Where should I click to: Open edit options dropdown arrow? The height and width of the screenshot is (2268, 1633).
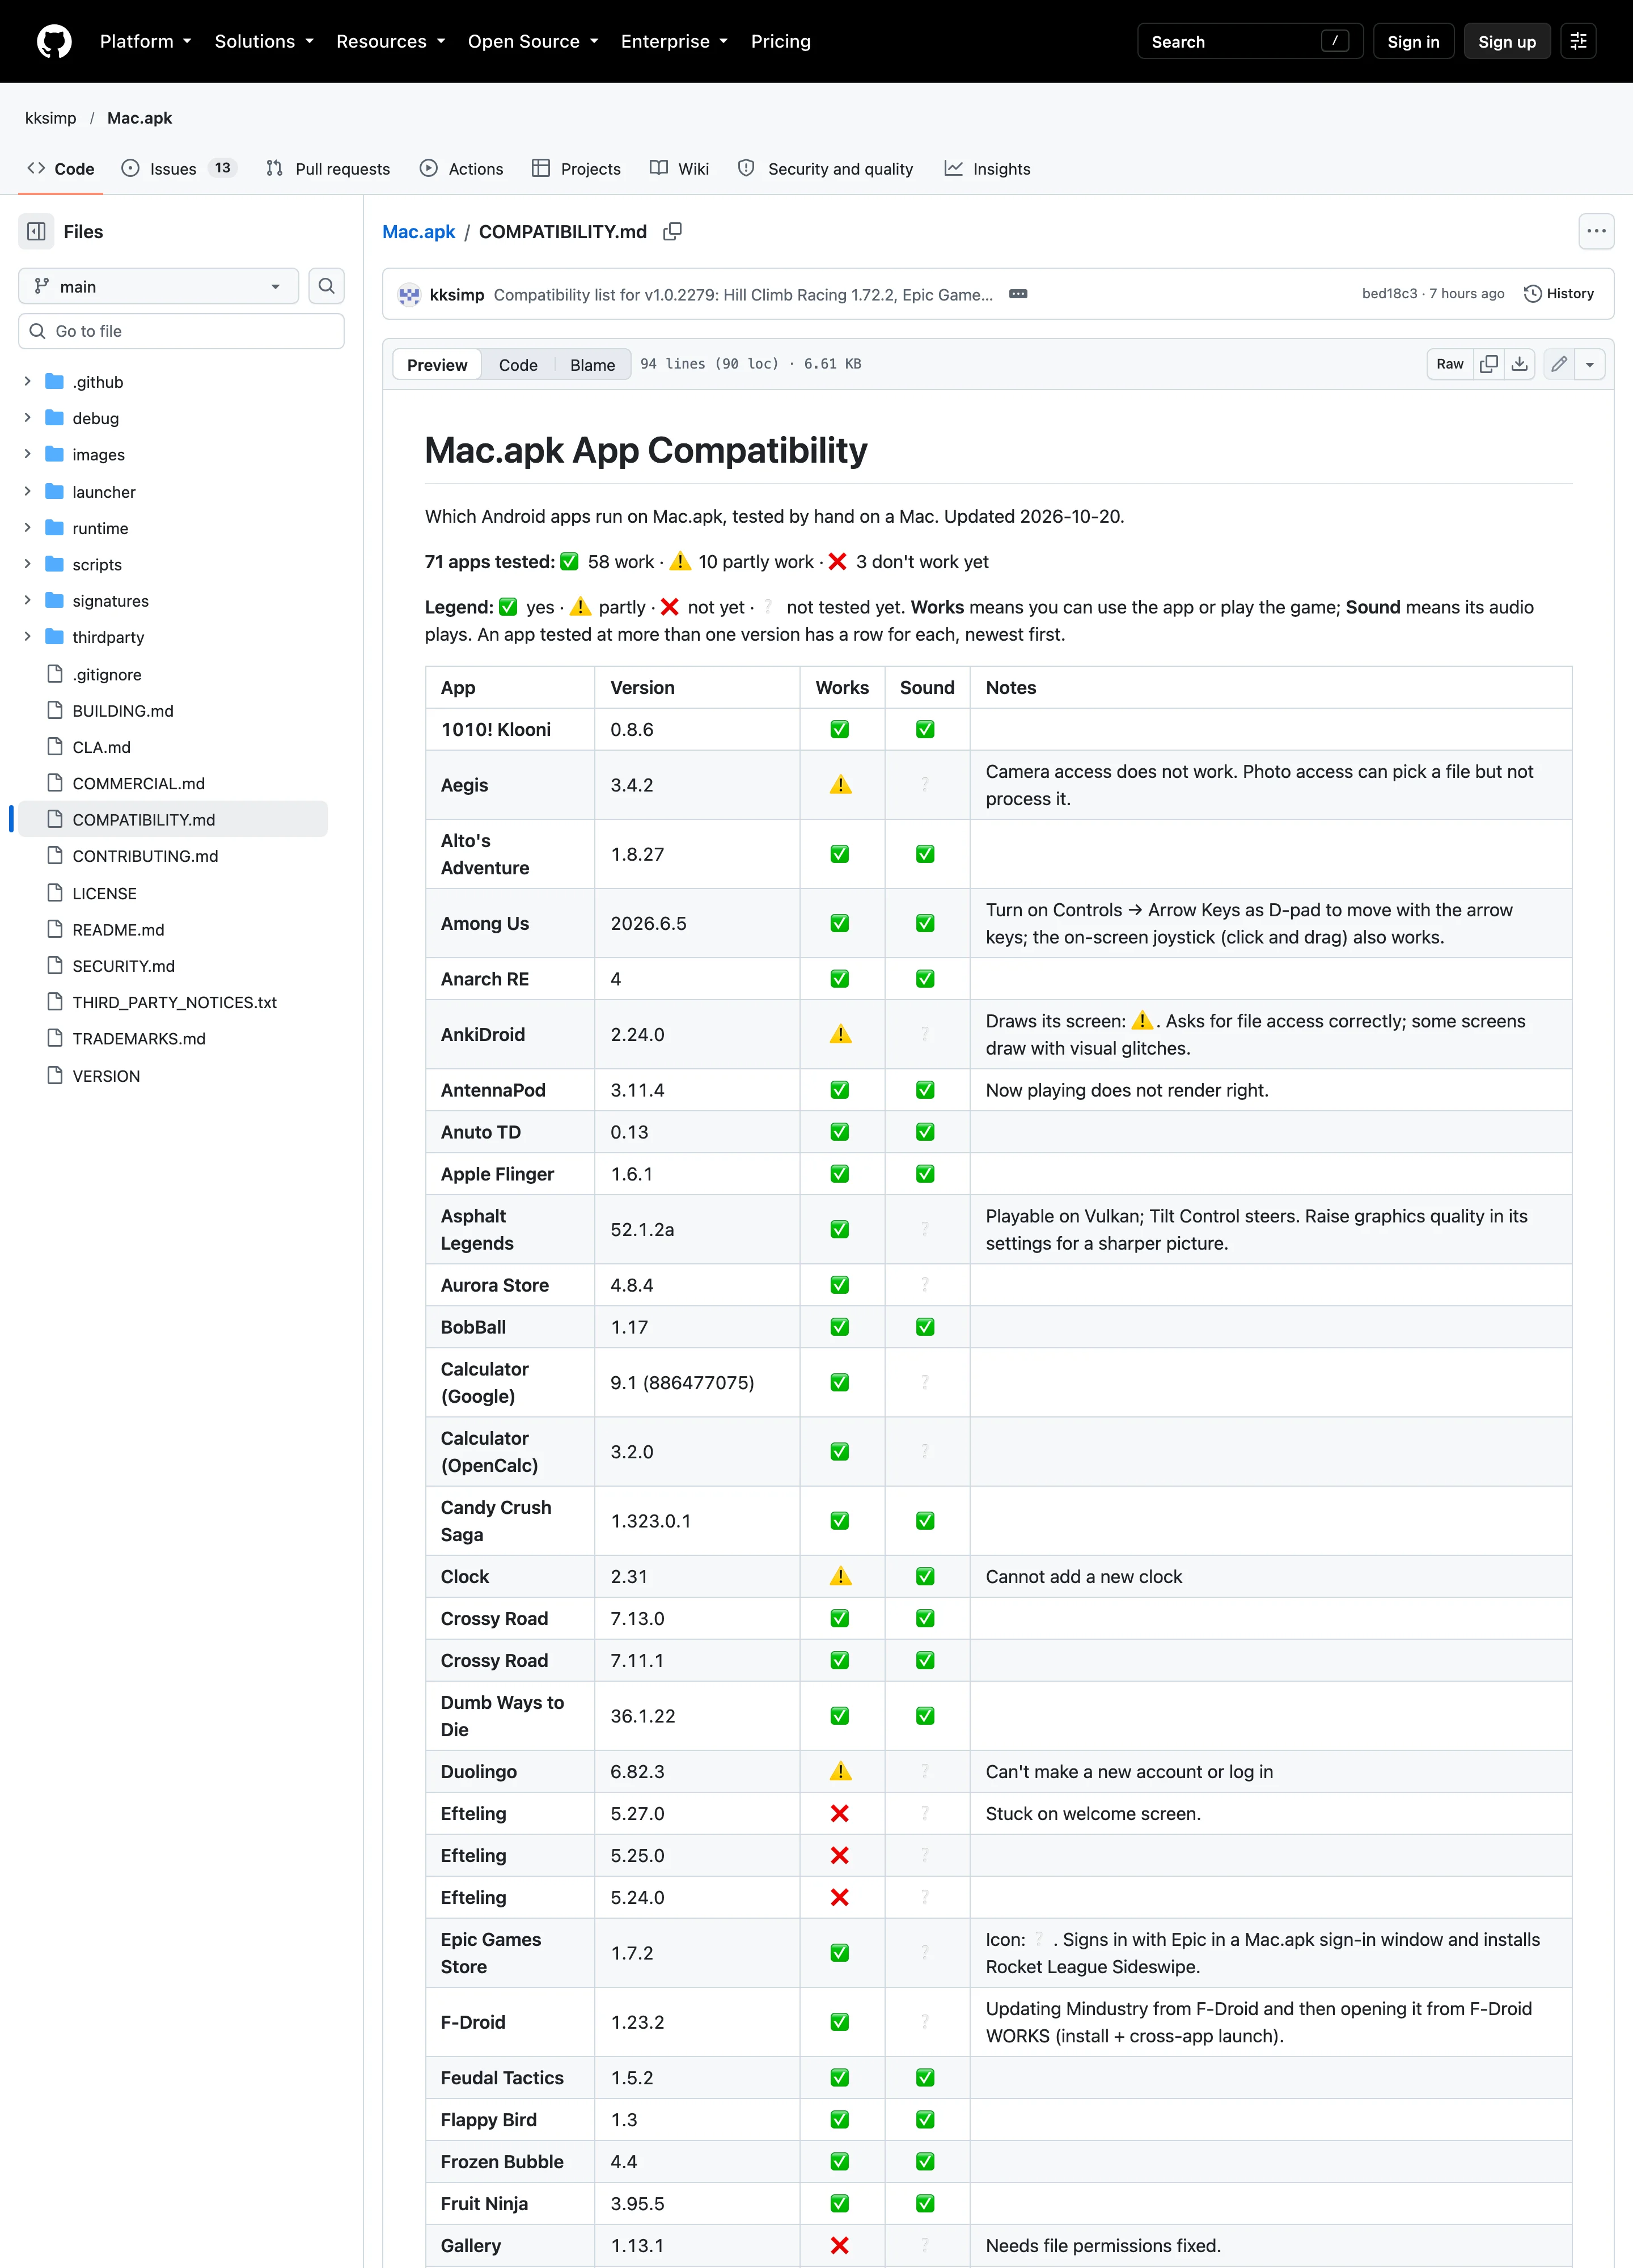[1590, 364]
